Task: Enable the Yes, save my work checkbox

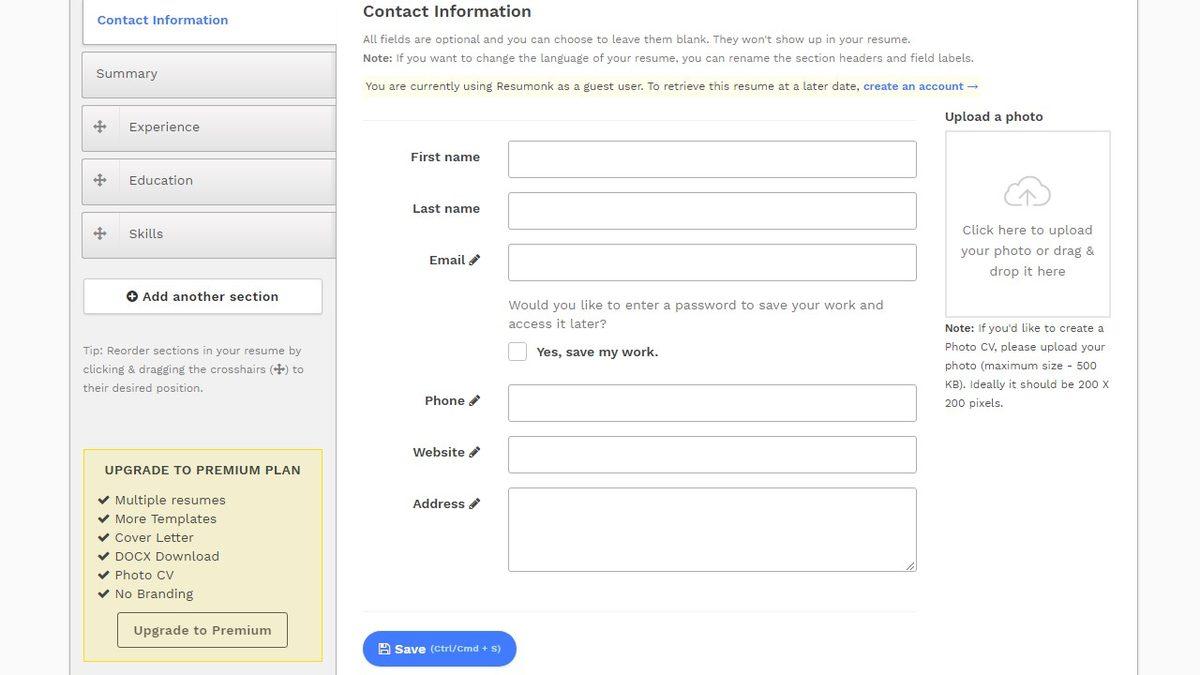Action: point(516,350)
